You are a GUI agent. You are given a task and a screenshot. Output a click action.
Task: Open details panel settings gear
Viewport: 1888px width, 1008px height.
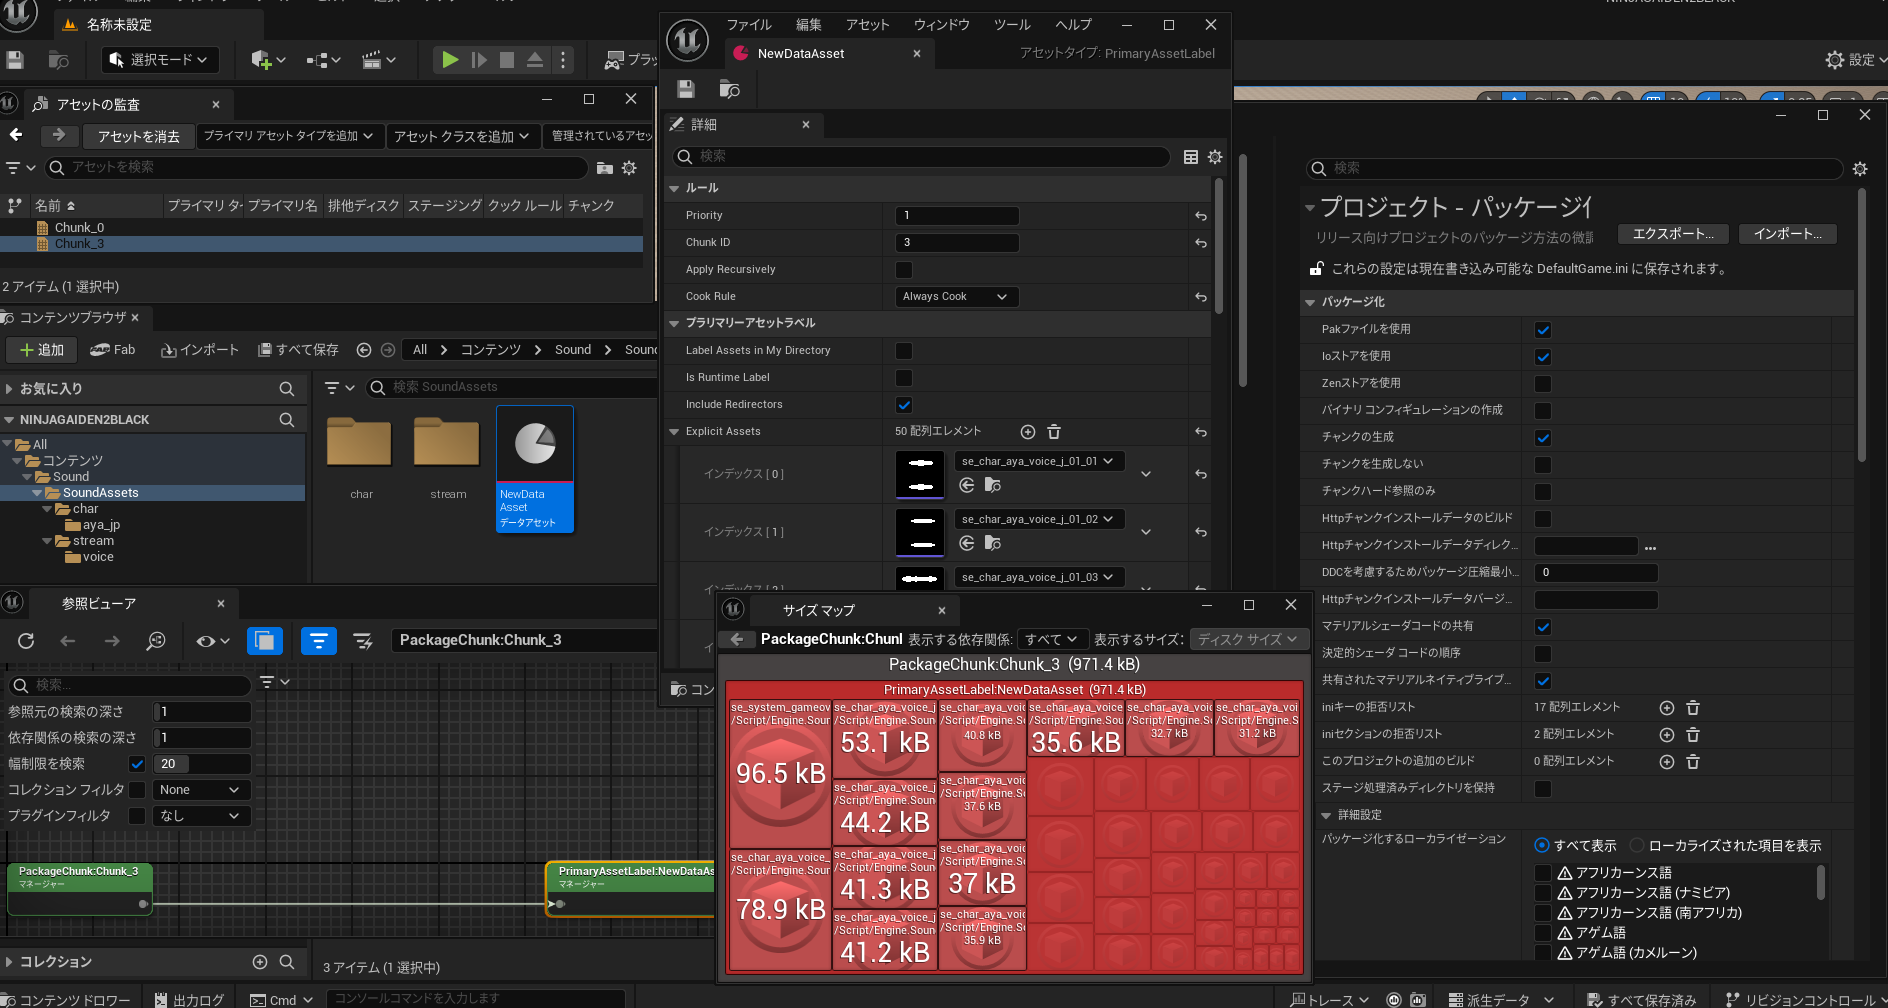tap(1215, 157)
